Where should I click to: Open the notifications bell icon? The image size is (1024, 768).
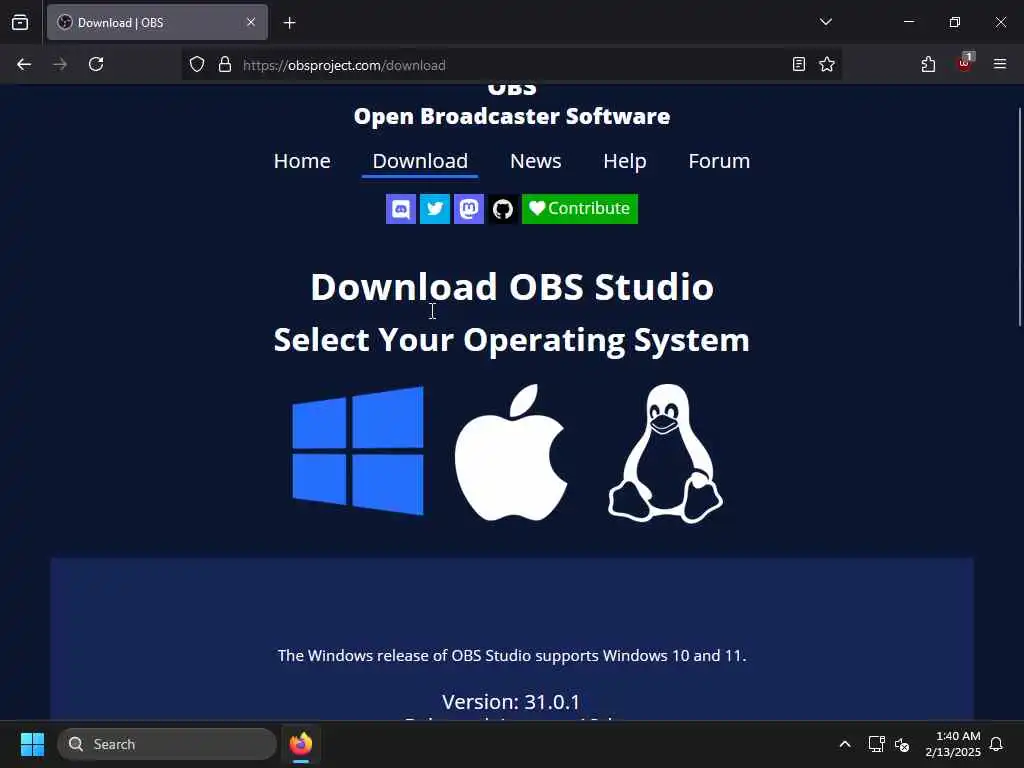click(996, 744)
